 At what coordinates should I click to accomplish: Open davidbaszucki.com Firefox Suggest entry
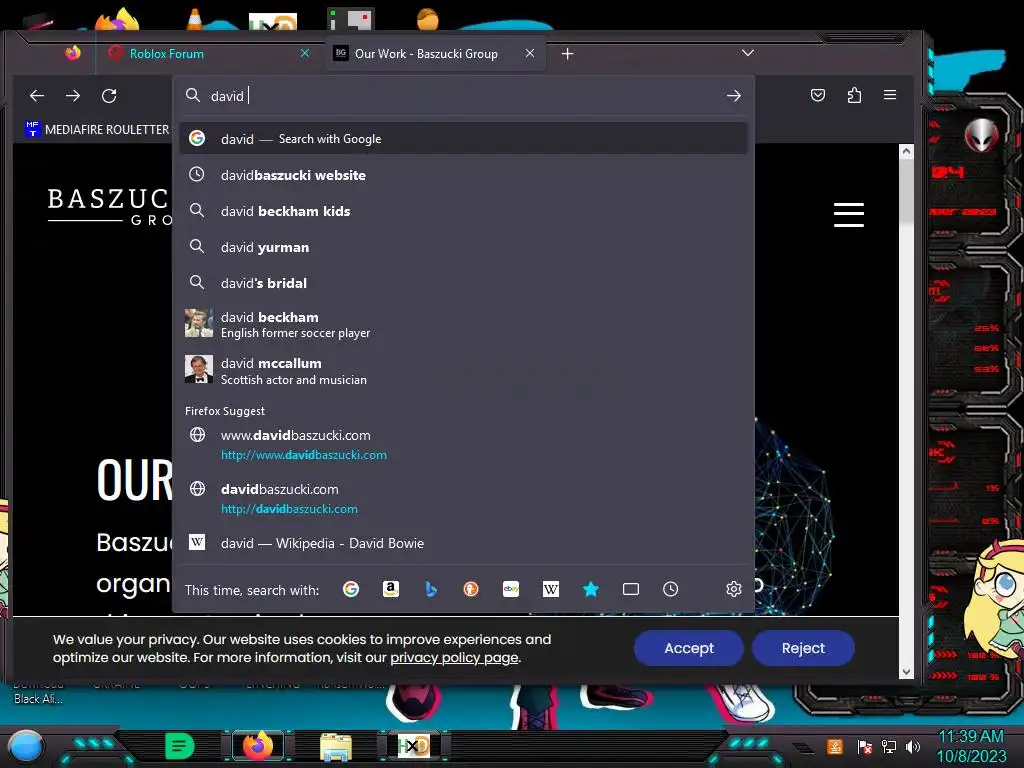[464, 498]
